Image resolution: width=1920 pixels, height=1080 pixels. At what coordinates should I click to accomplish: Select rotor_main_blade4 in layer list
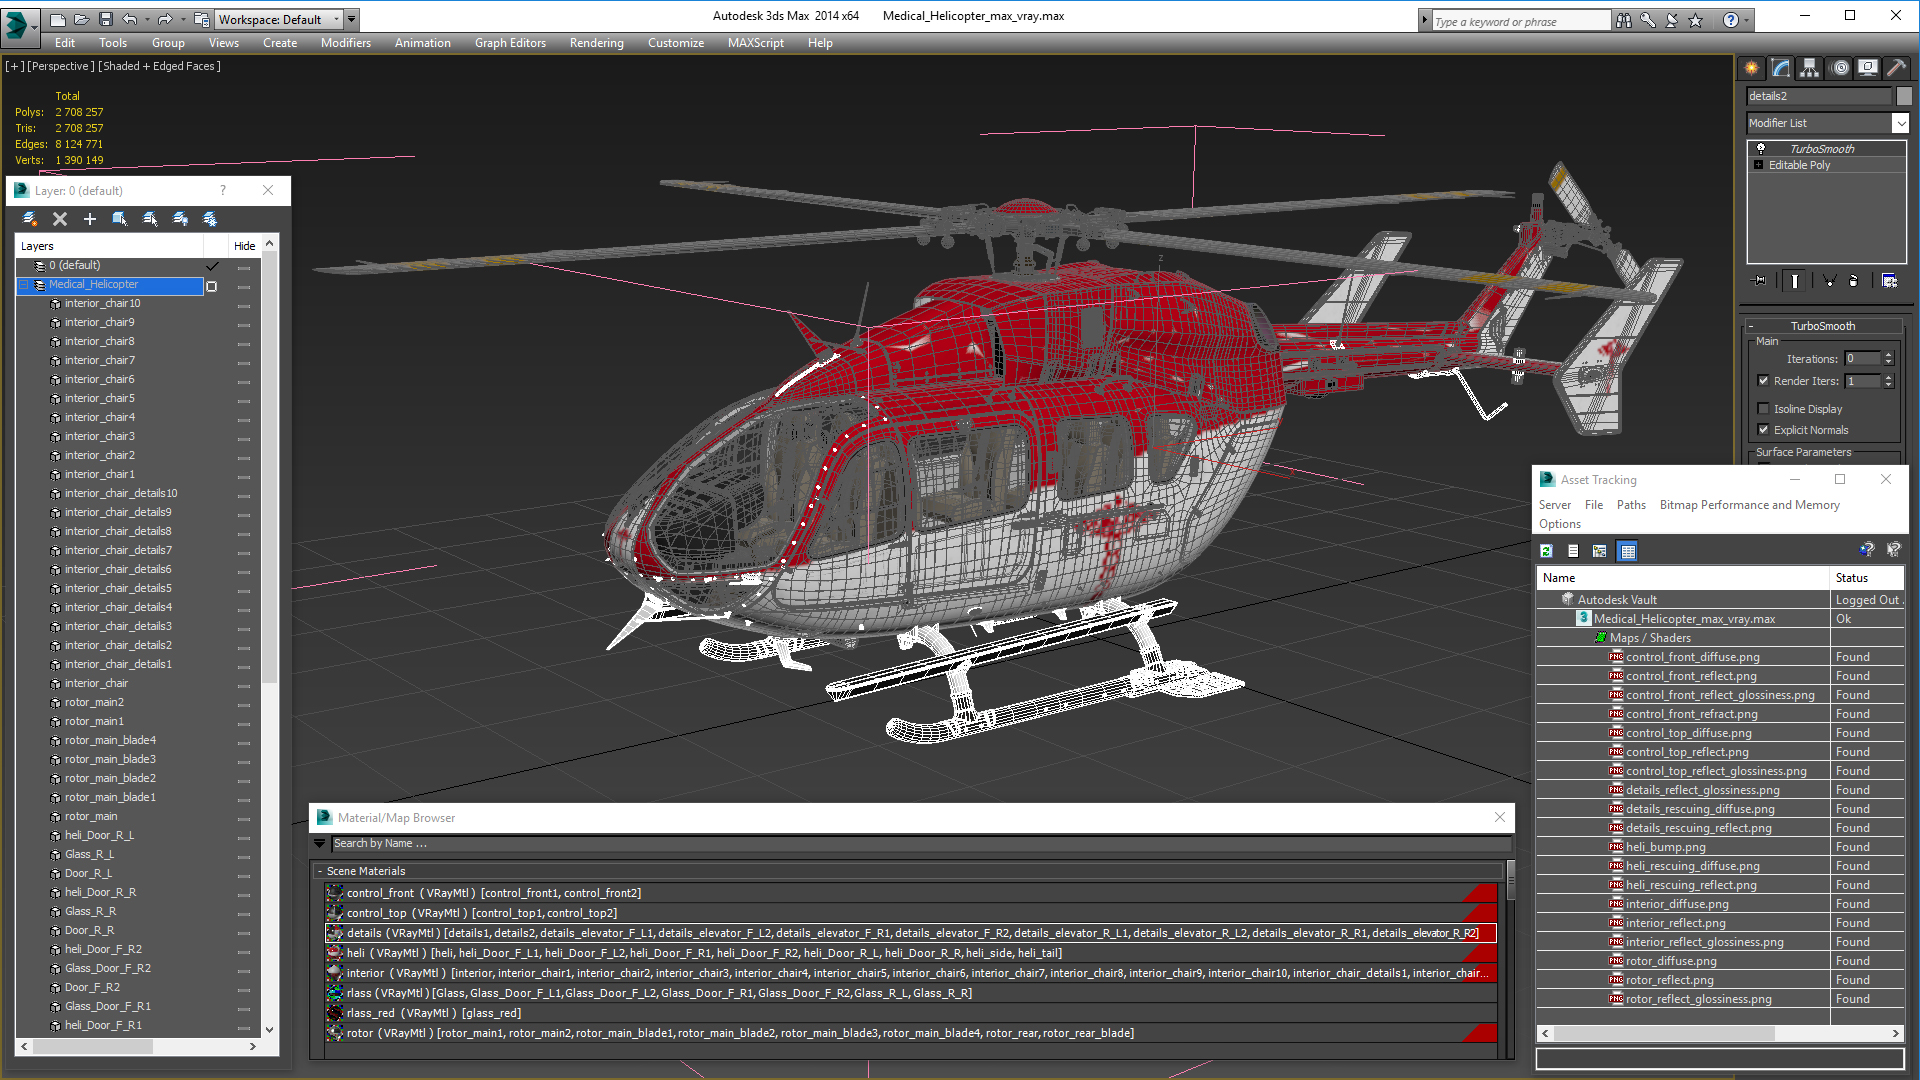(110, 740)
